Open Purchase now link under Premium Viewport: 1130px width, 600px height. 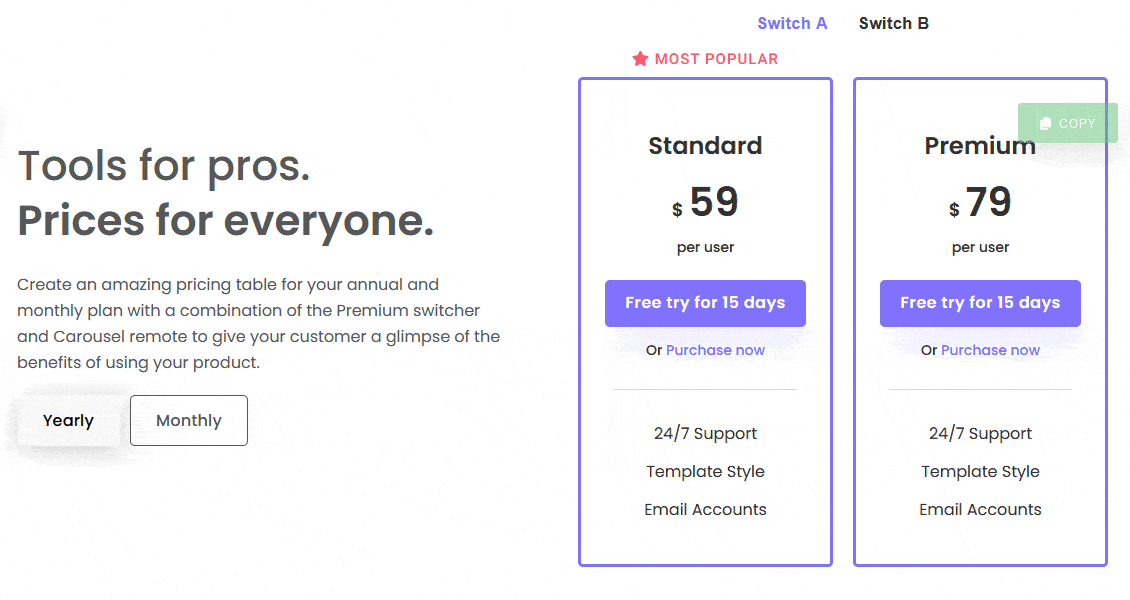click(990, 350)
